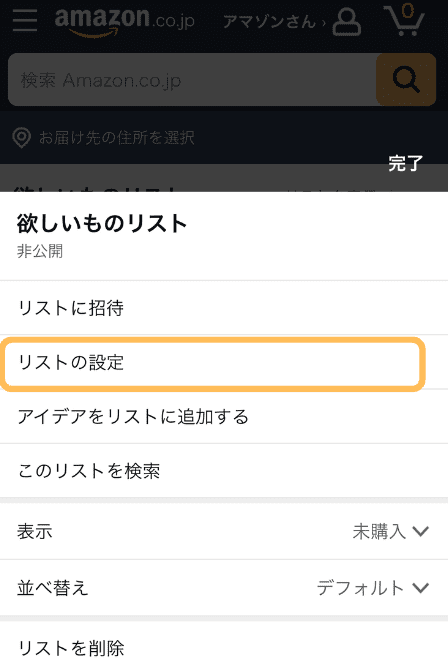Click the magnifier search button

(406, 80)
